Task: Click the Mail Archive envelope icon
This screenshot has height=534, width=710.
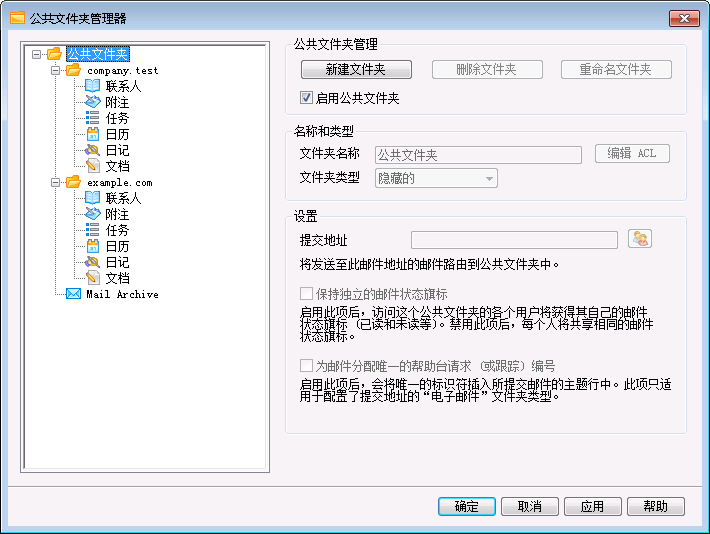Action: (x=73, y=294)
